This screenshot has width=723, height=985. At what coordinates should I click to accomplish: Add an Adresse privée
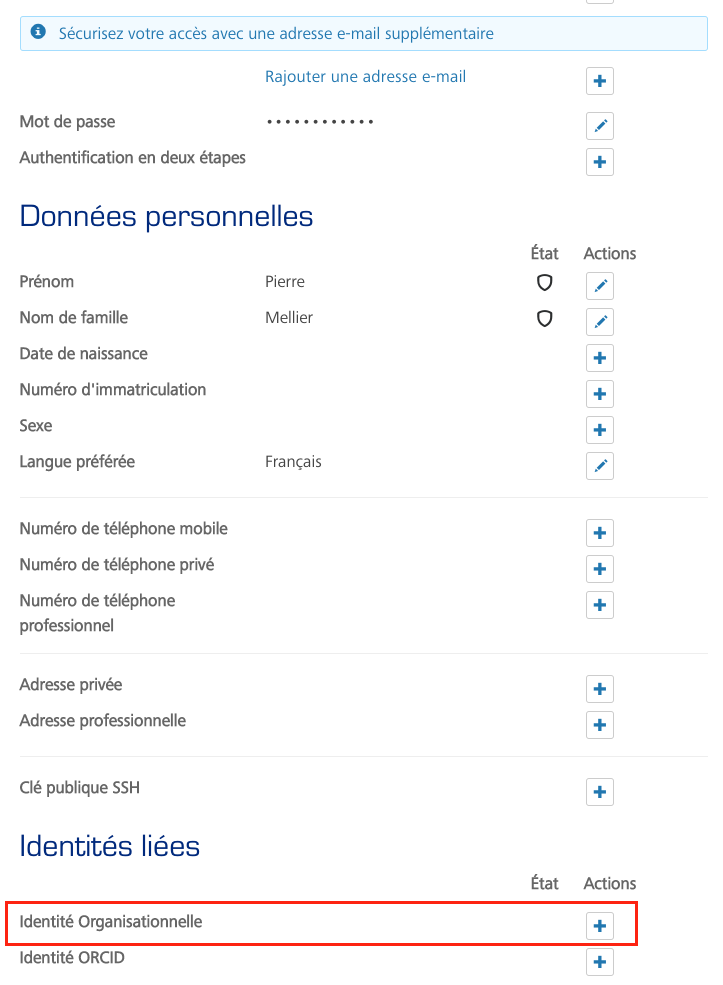[599, 689]
